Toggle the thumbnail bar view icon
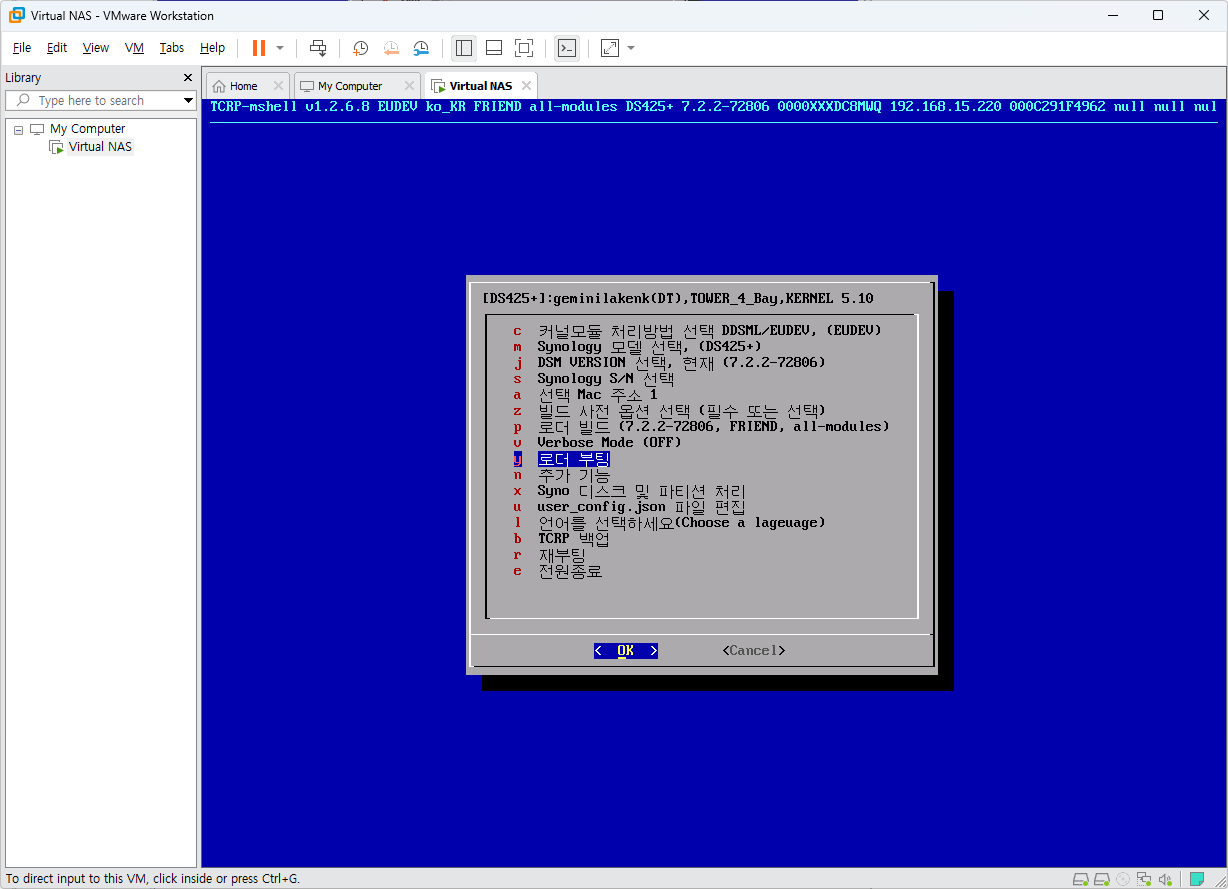The width and height of the screenshot is (1228, 889). (494, 48)
